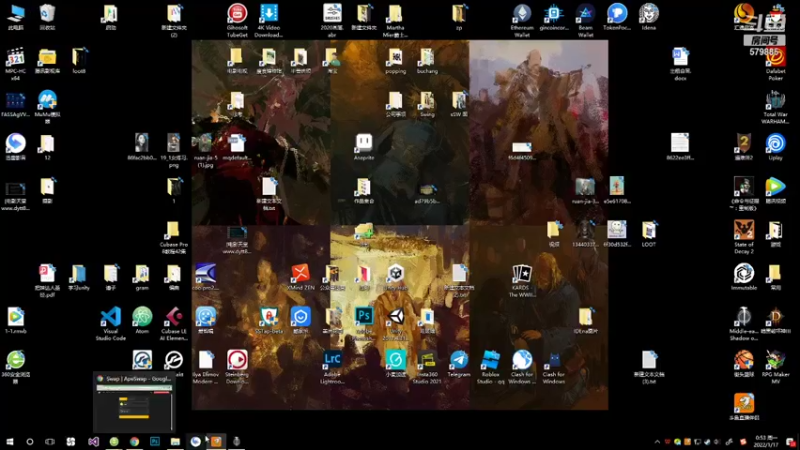The height and width of the screenshot is (450, 800).
Task: Launch the RPG Maker MV shortcut
Action: coord(775,367)
